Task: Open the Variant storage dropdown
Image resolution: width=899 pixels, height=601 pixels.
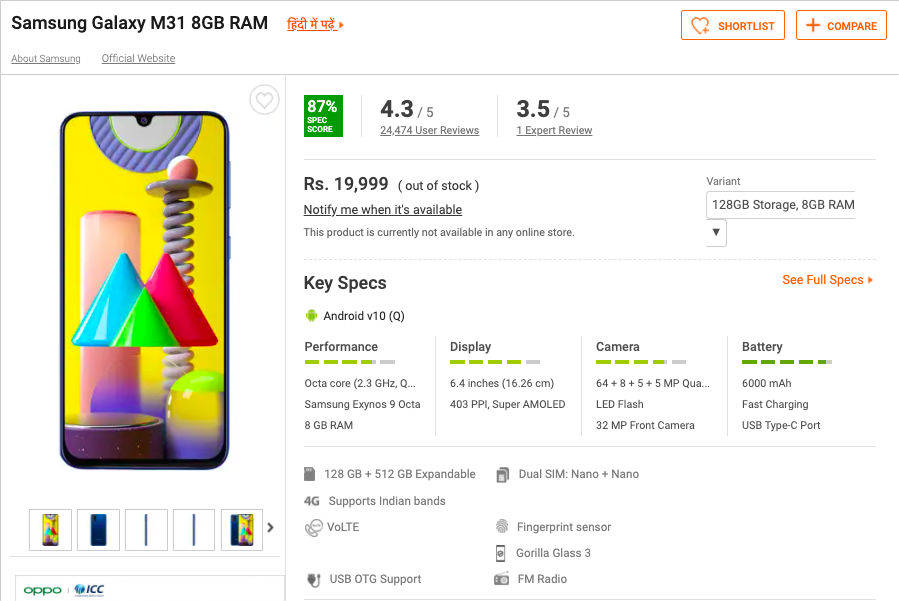Action: (x=716, y=232)
